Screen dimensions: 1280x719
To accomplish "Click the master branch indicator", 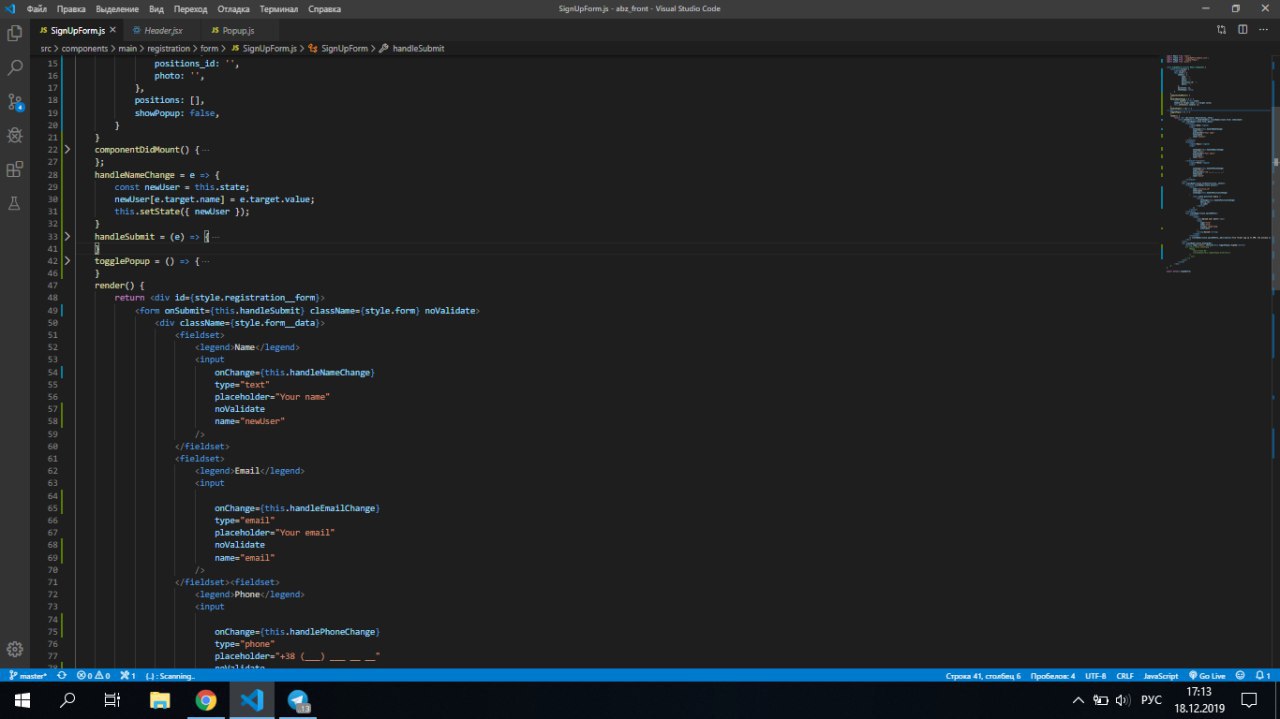I will [x=29, y=676].
